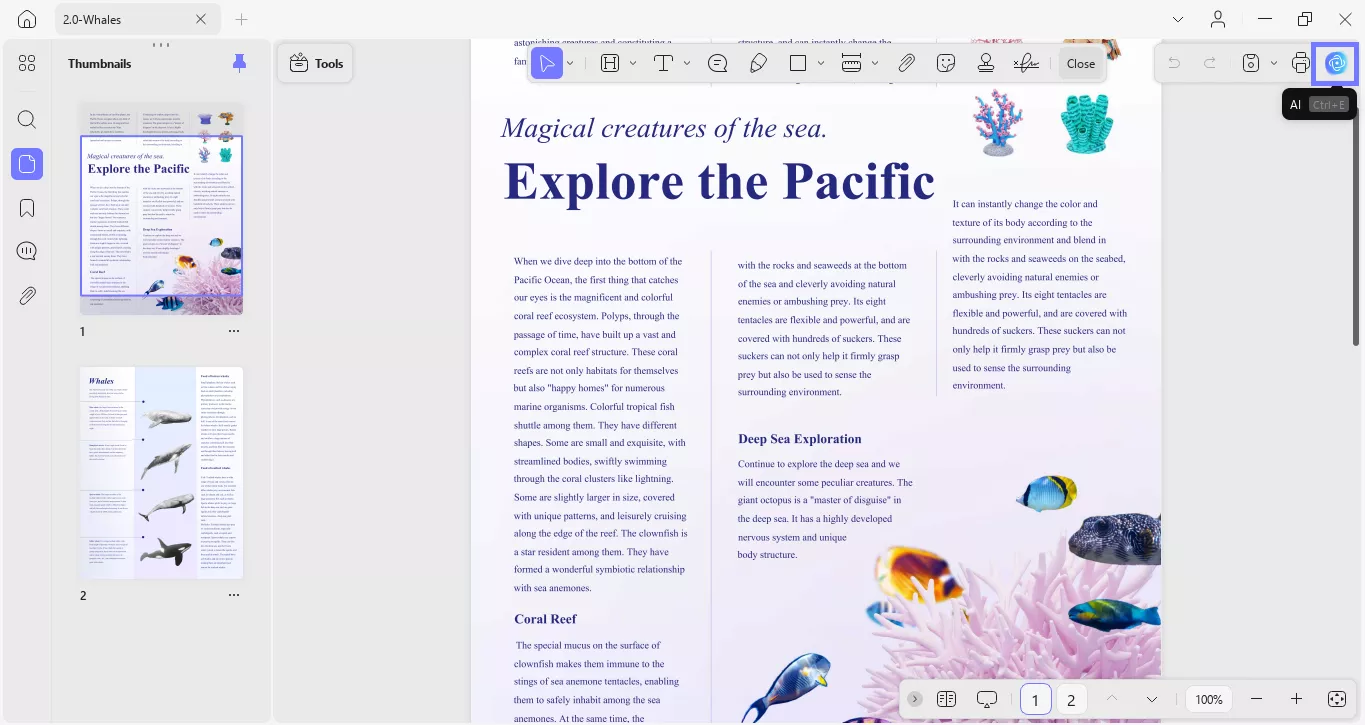Toggle the two-page reading view
The width and height of the screenshot is (1365, 725).
click(x=946, y=699)
